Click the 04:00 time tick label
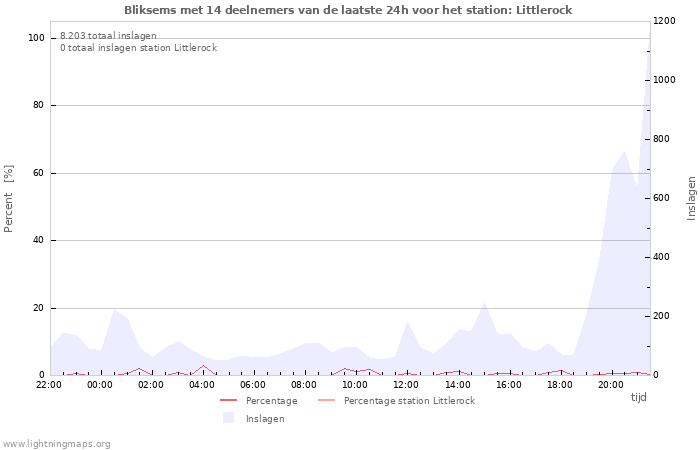The height and width of the screenshot is (450, 700). (202, 384)
